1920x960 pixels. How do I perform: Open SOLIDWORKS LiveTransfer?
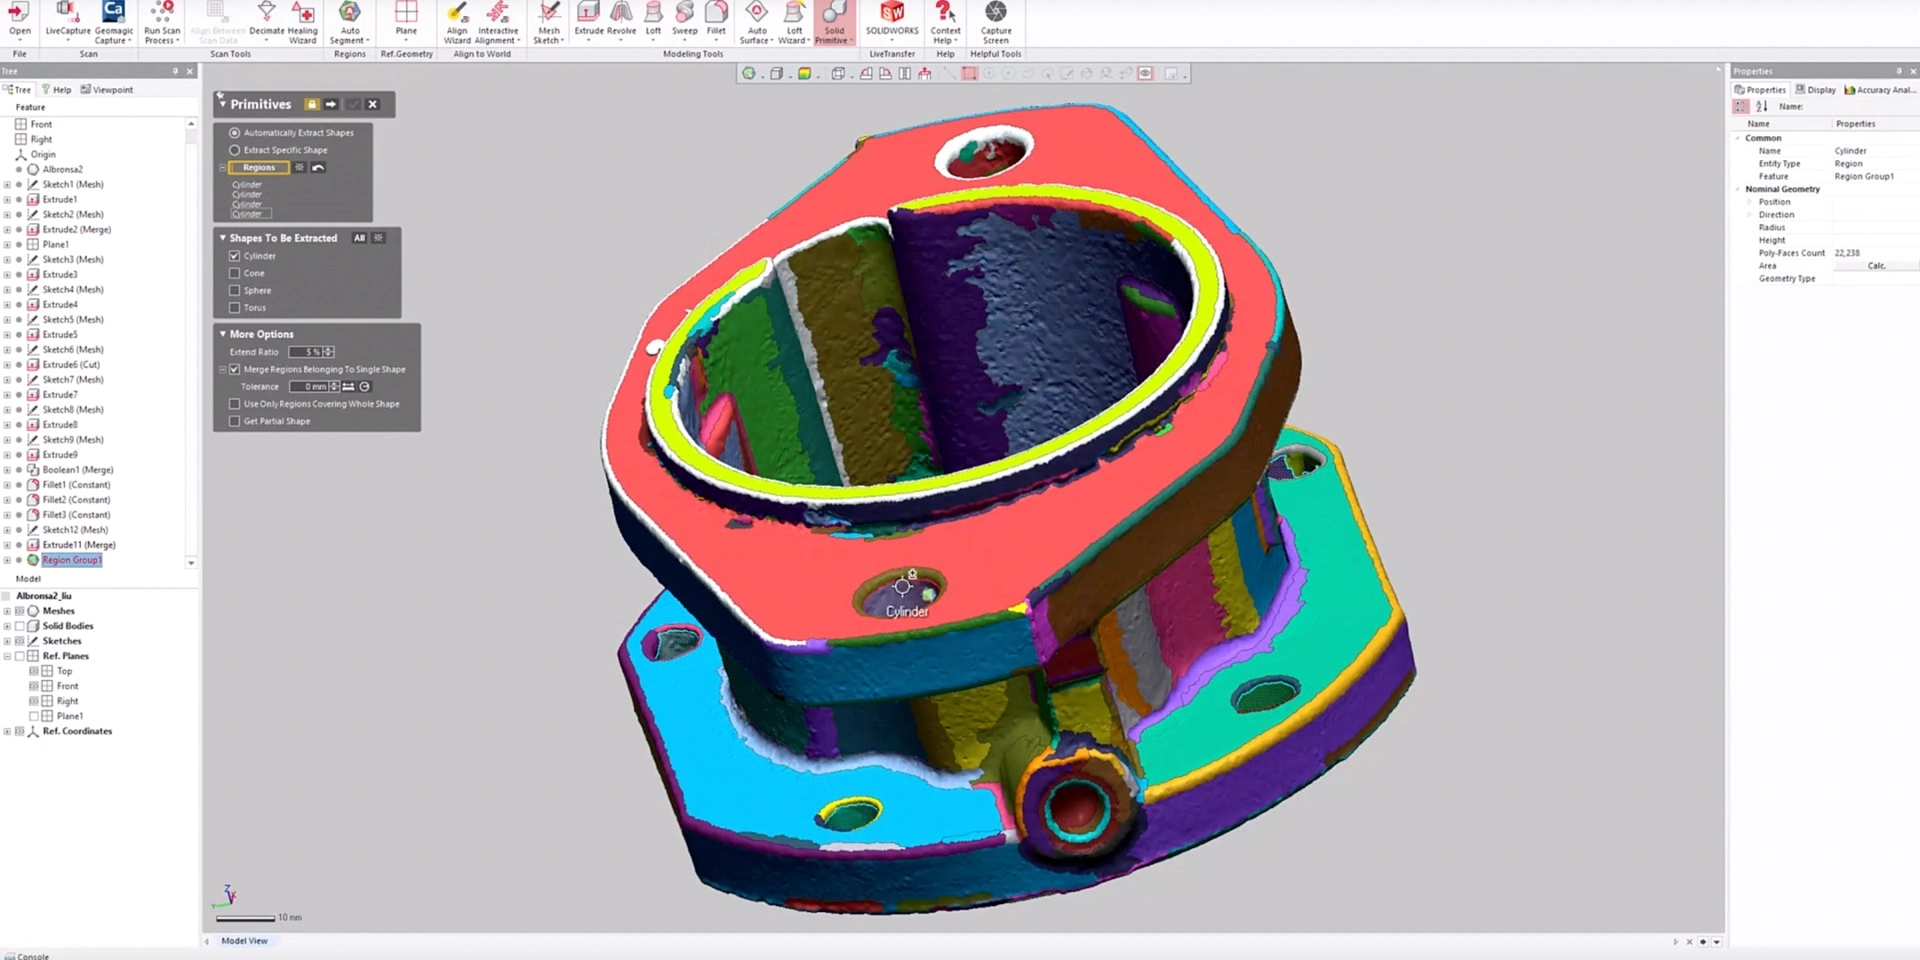coord(891,20)
